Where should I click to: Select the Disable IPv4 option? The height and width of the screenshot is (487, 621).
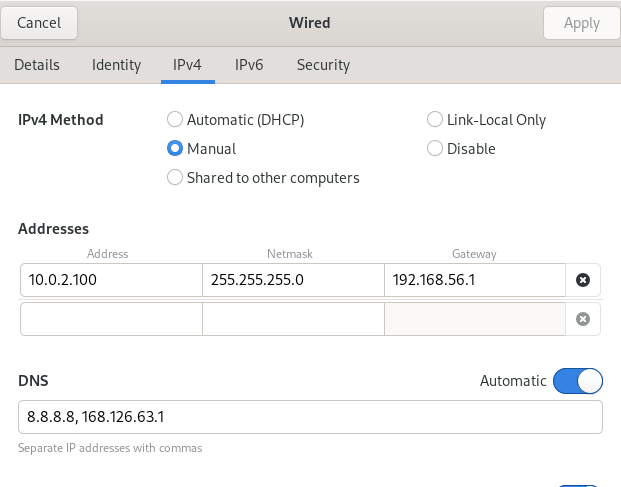(435, 149)
